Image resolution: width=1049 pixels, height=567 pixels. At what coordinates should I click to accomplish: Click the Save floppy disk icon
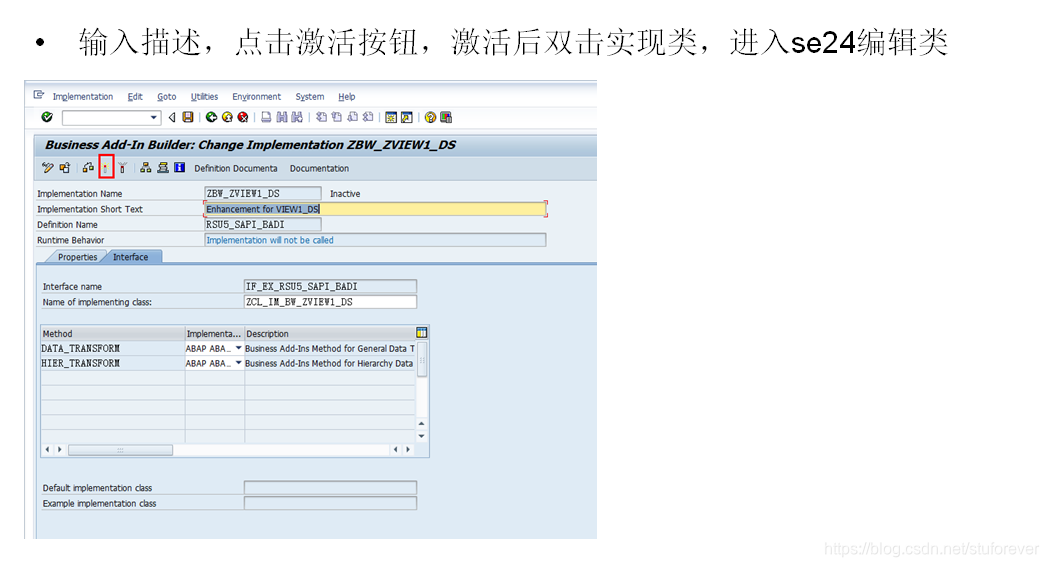(188, 117)
